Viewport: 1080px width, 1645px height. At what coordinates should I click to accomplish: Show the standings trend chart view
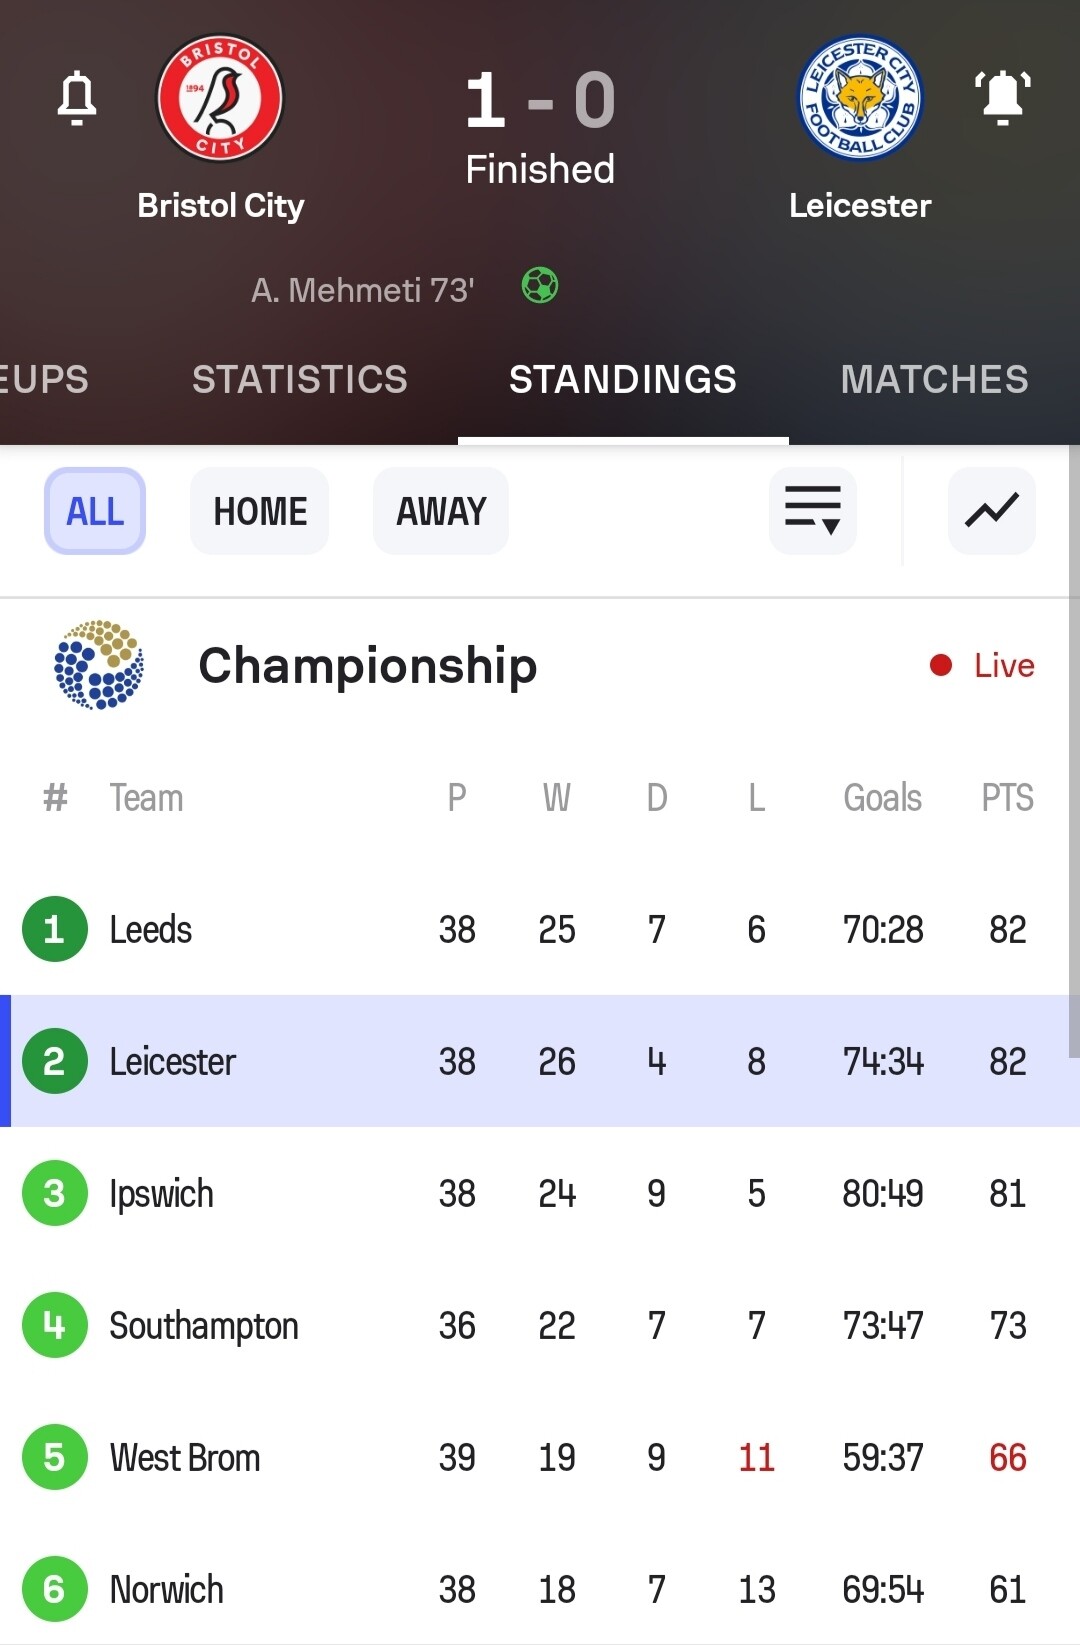(991, 511)
